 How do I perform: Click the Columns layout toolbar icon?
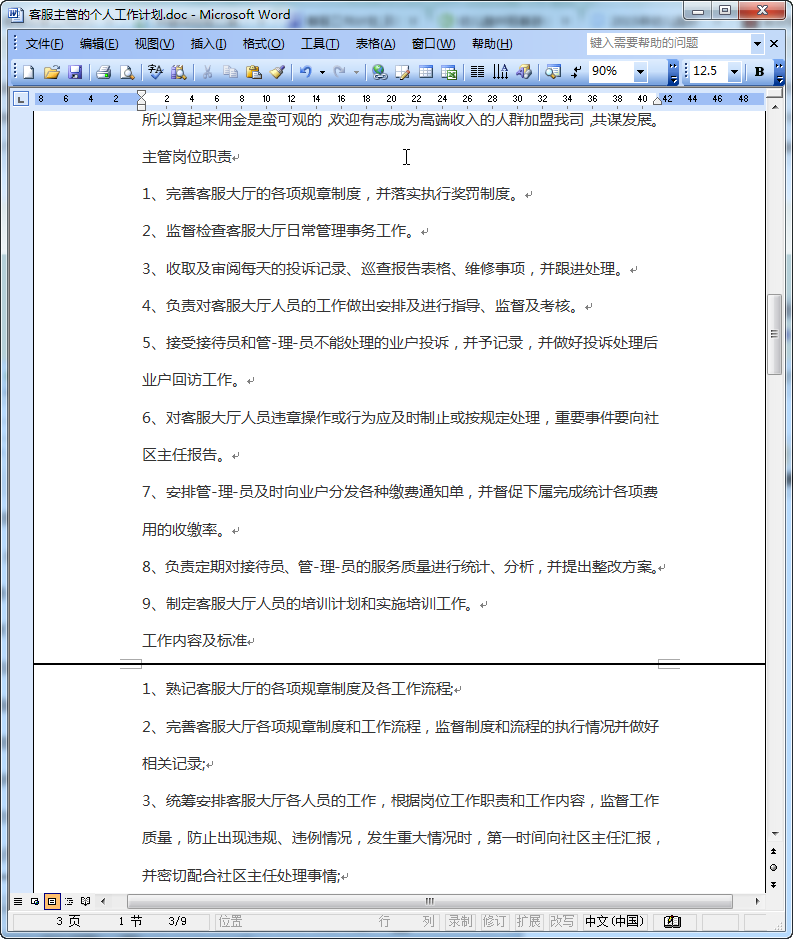477,72
